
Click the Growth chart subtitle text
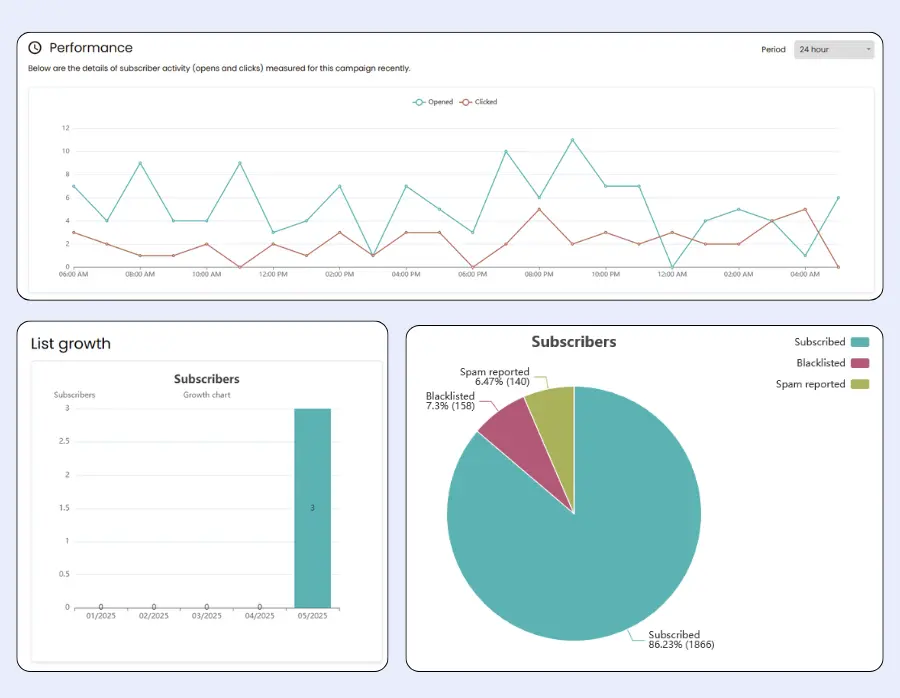(x=206, y=396)
